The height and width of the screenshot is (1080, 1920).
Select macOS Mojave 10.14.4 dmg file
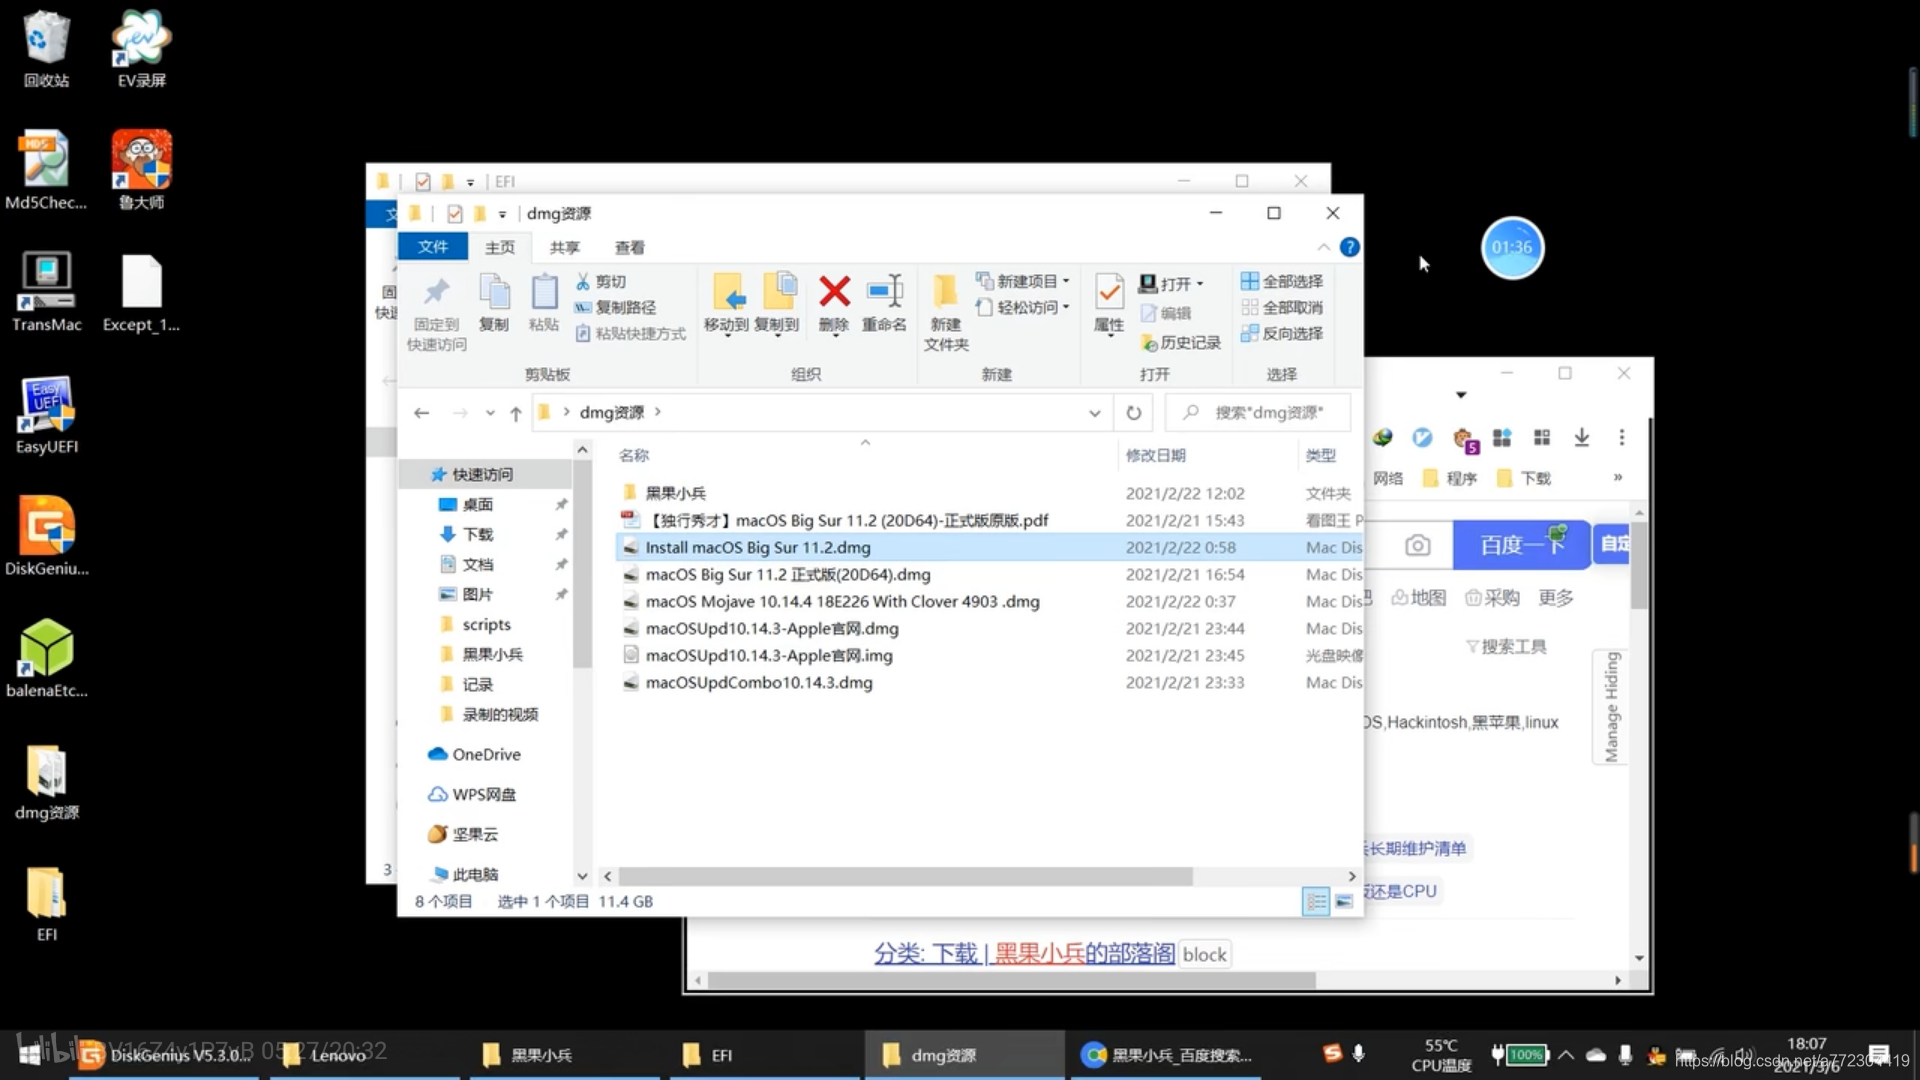842,602
